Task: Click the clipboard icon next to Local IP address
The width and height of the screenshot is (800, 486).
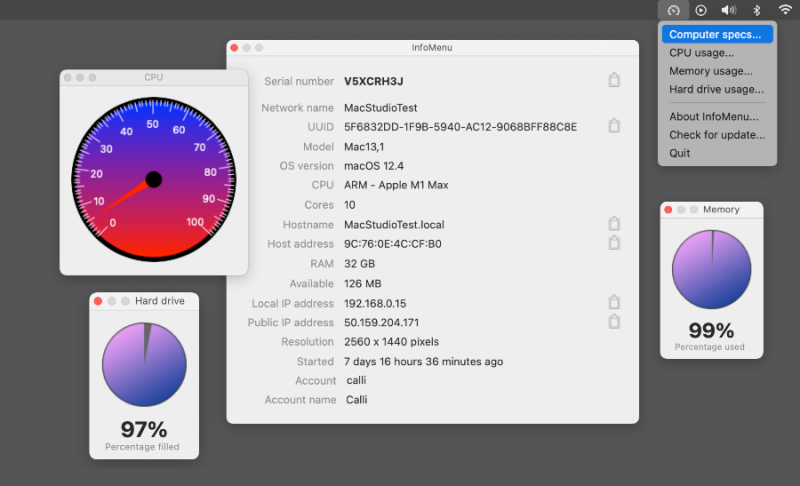Action: pyautogui.click(x=614, y=302)
